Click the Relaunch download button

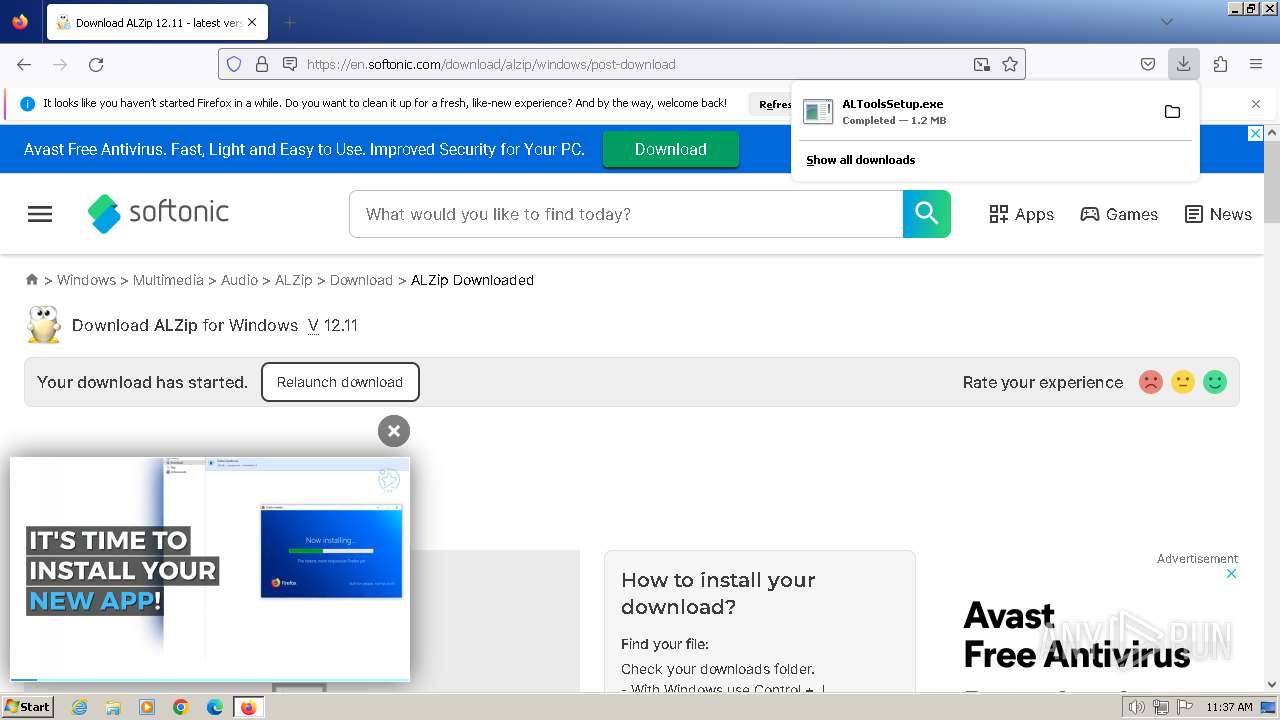340,382
